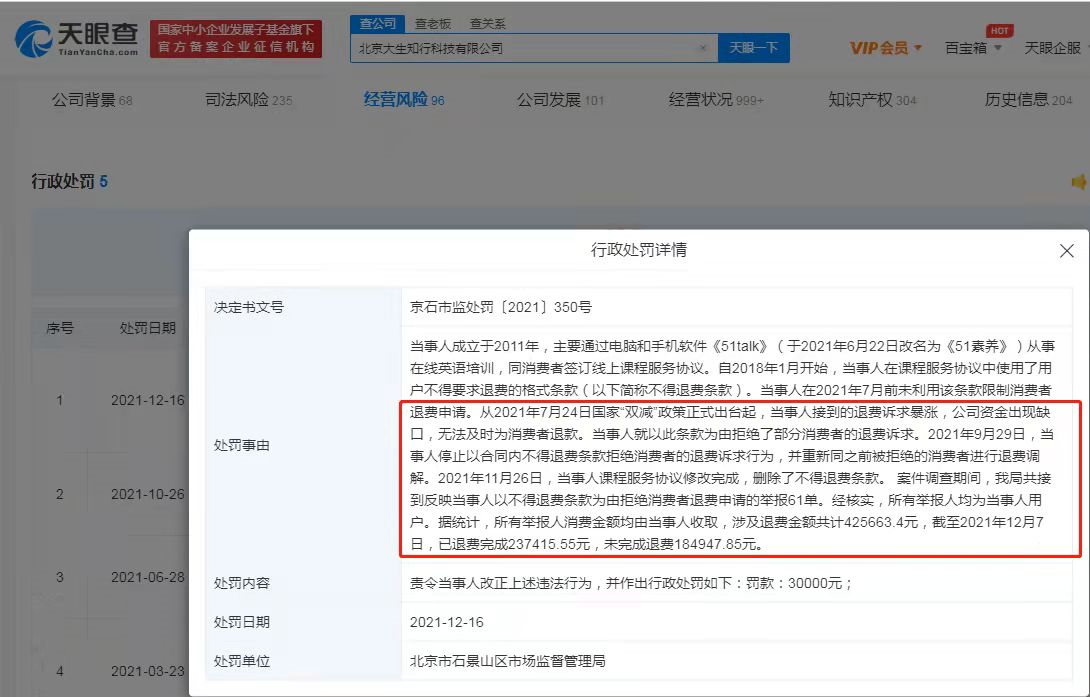Image resolution: width=1090 pixels, height=697 pixels.
Task: Switch to the 查老板 search tab
Action: 433,24
